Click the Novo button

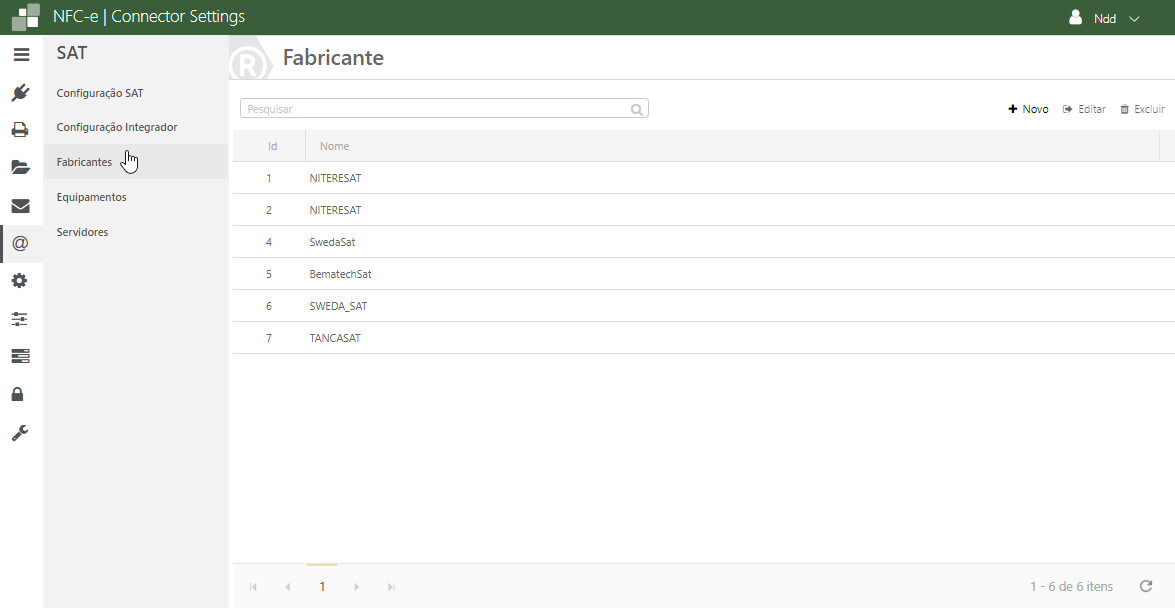[x=1028, y=109]
